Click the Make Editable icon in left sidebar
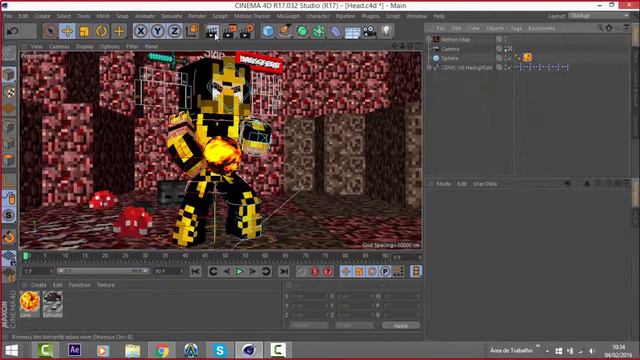Screen dimensions: 640x360 pos(9,53)
